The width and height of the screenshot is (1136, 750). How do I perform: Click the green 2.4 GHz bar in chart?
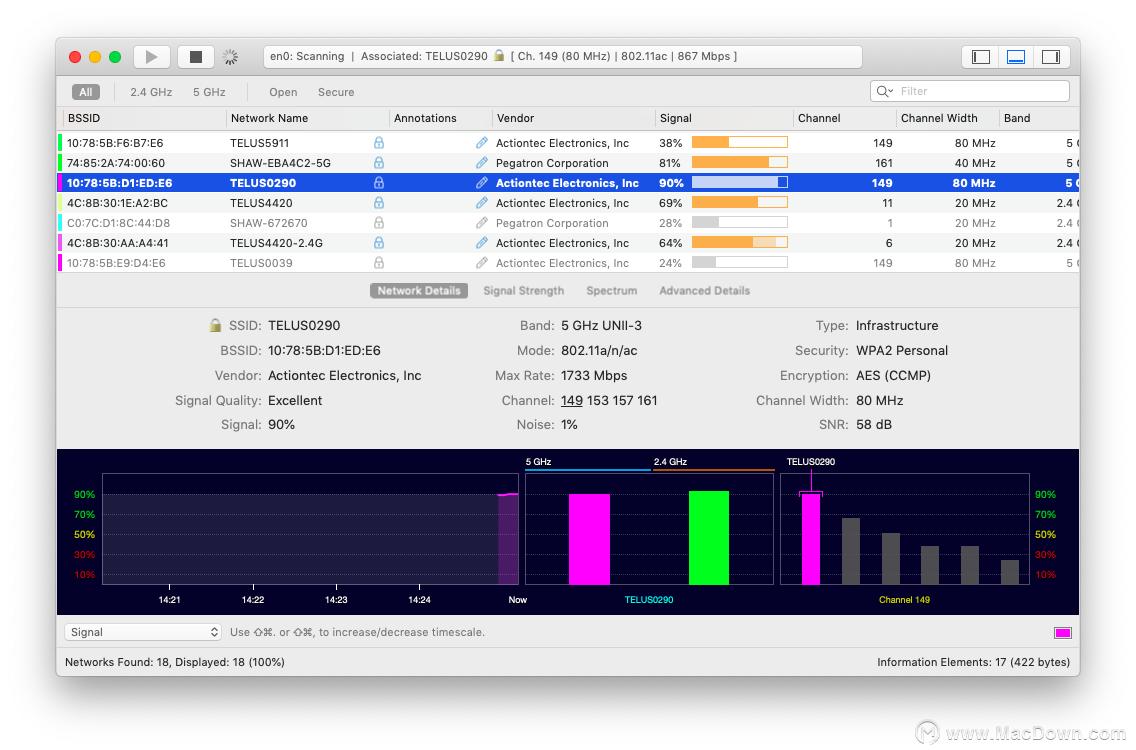point(709,538)
